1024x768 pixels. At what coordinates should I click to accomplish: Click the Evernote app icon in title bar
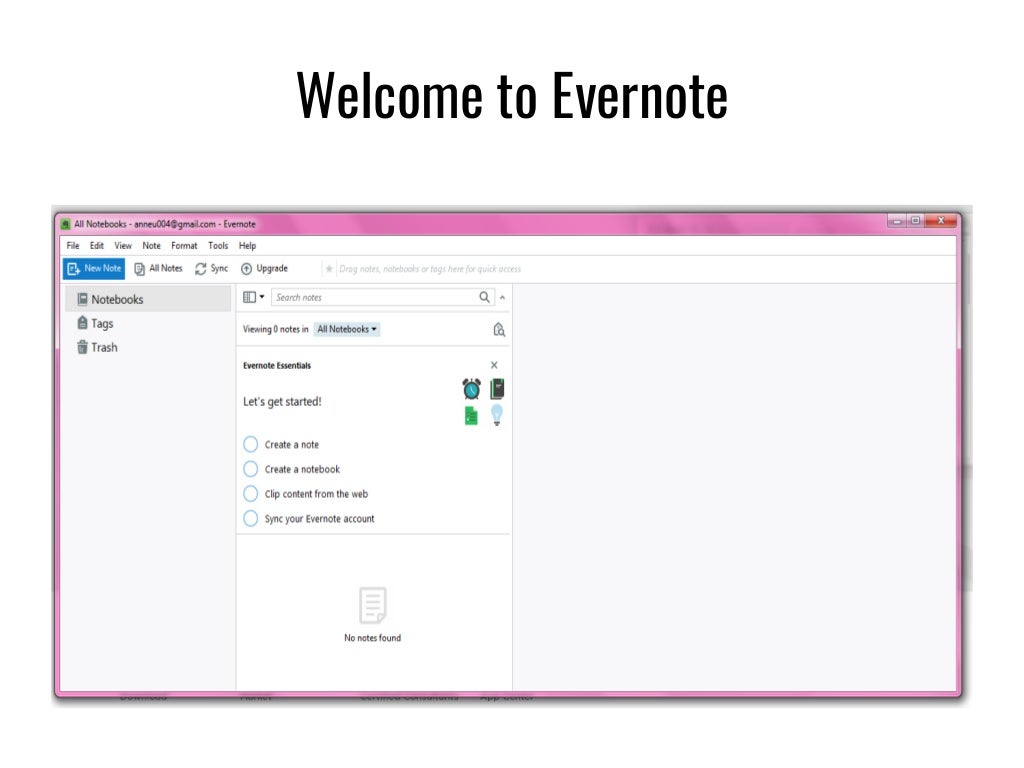coord(65,224)
